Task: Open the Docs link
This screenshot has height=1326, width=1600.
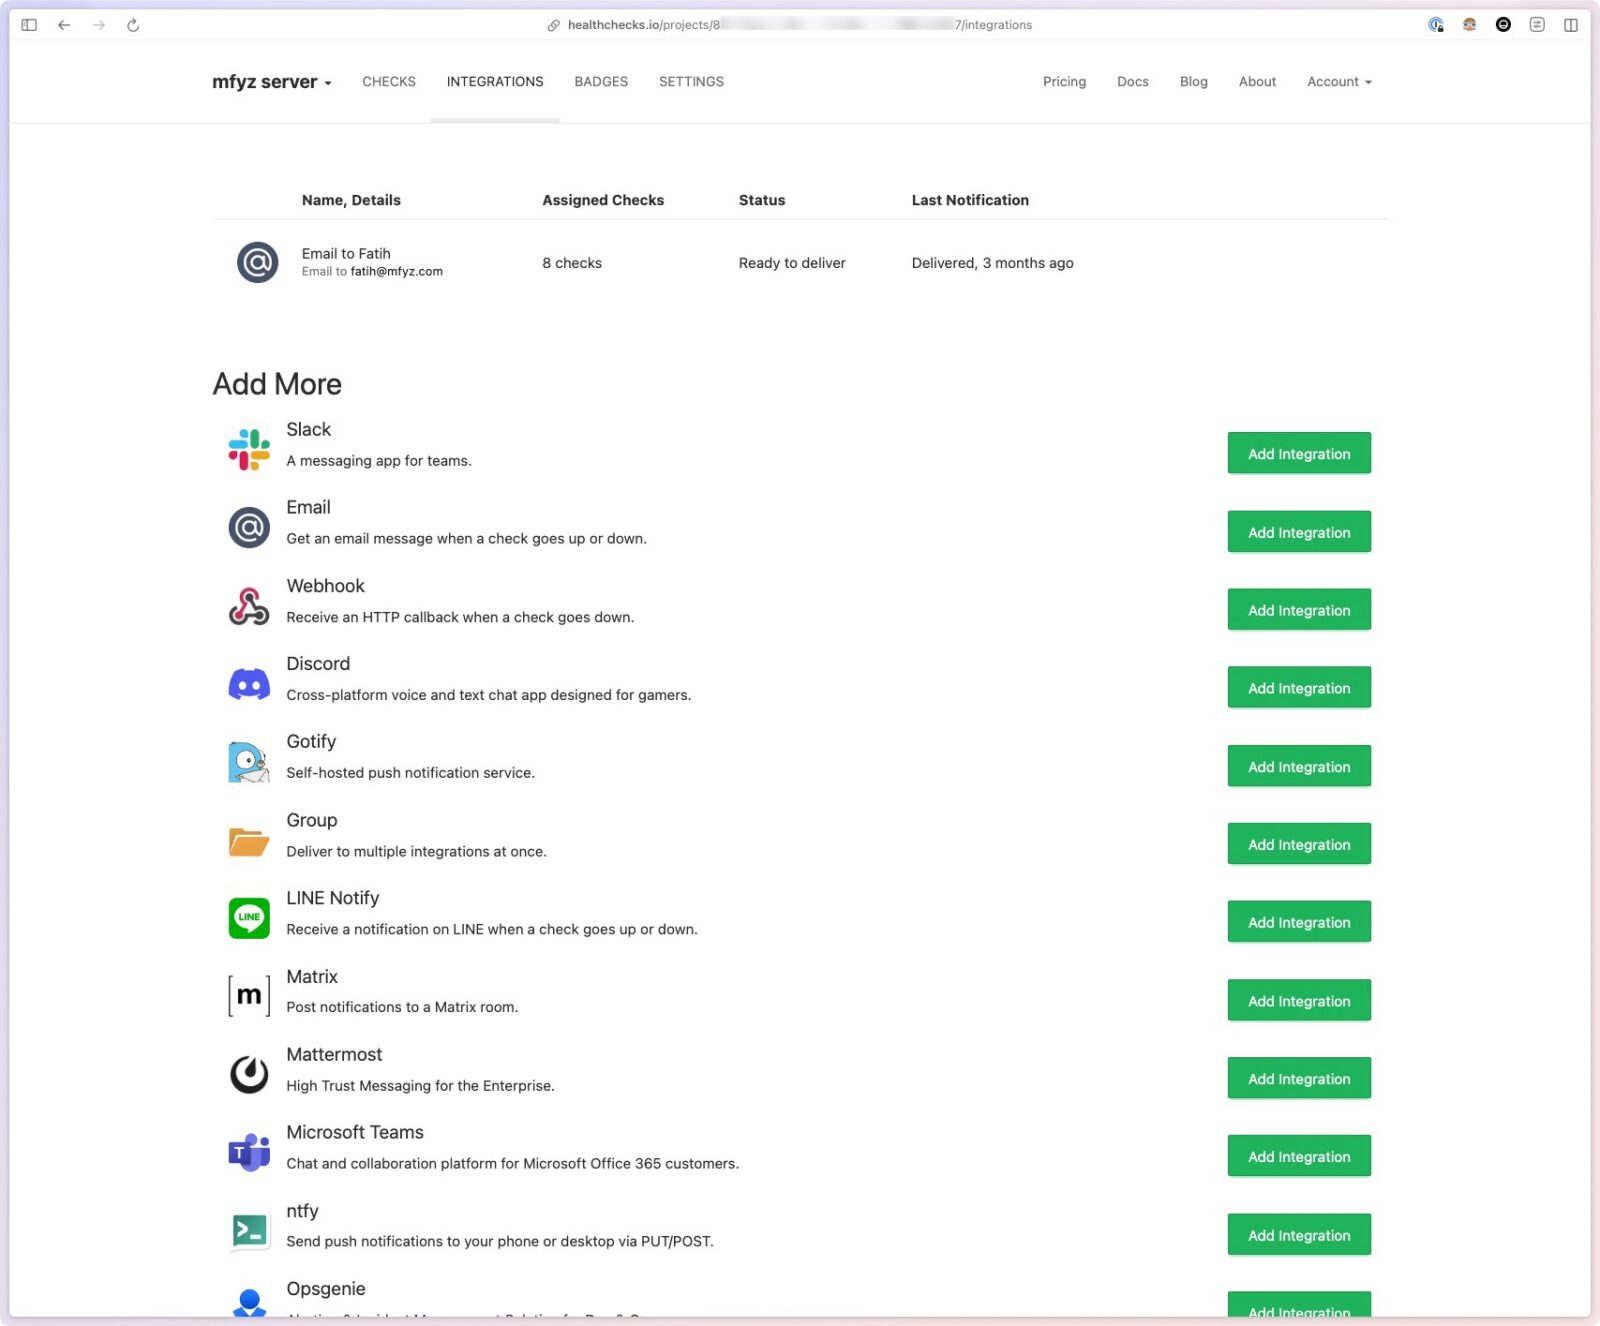Action: tap(1132, 82)
